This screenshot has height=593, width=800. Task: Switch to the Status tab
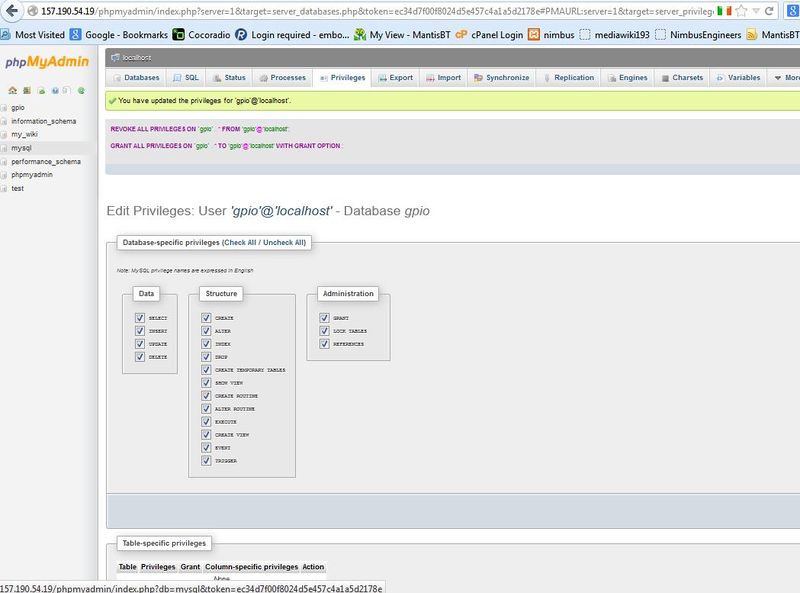pyautogui.click(x=229, y=78)
